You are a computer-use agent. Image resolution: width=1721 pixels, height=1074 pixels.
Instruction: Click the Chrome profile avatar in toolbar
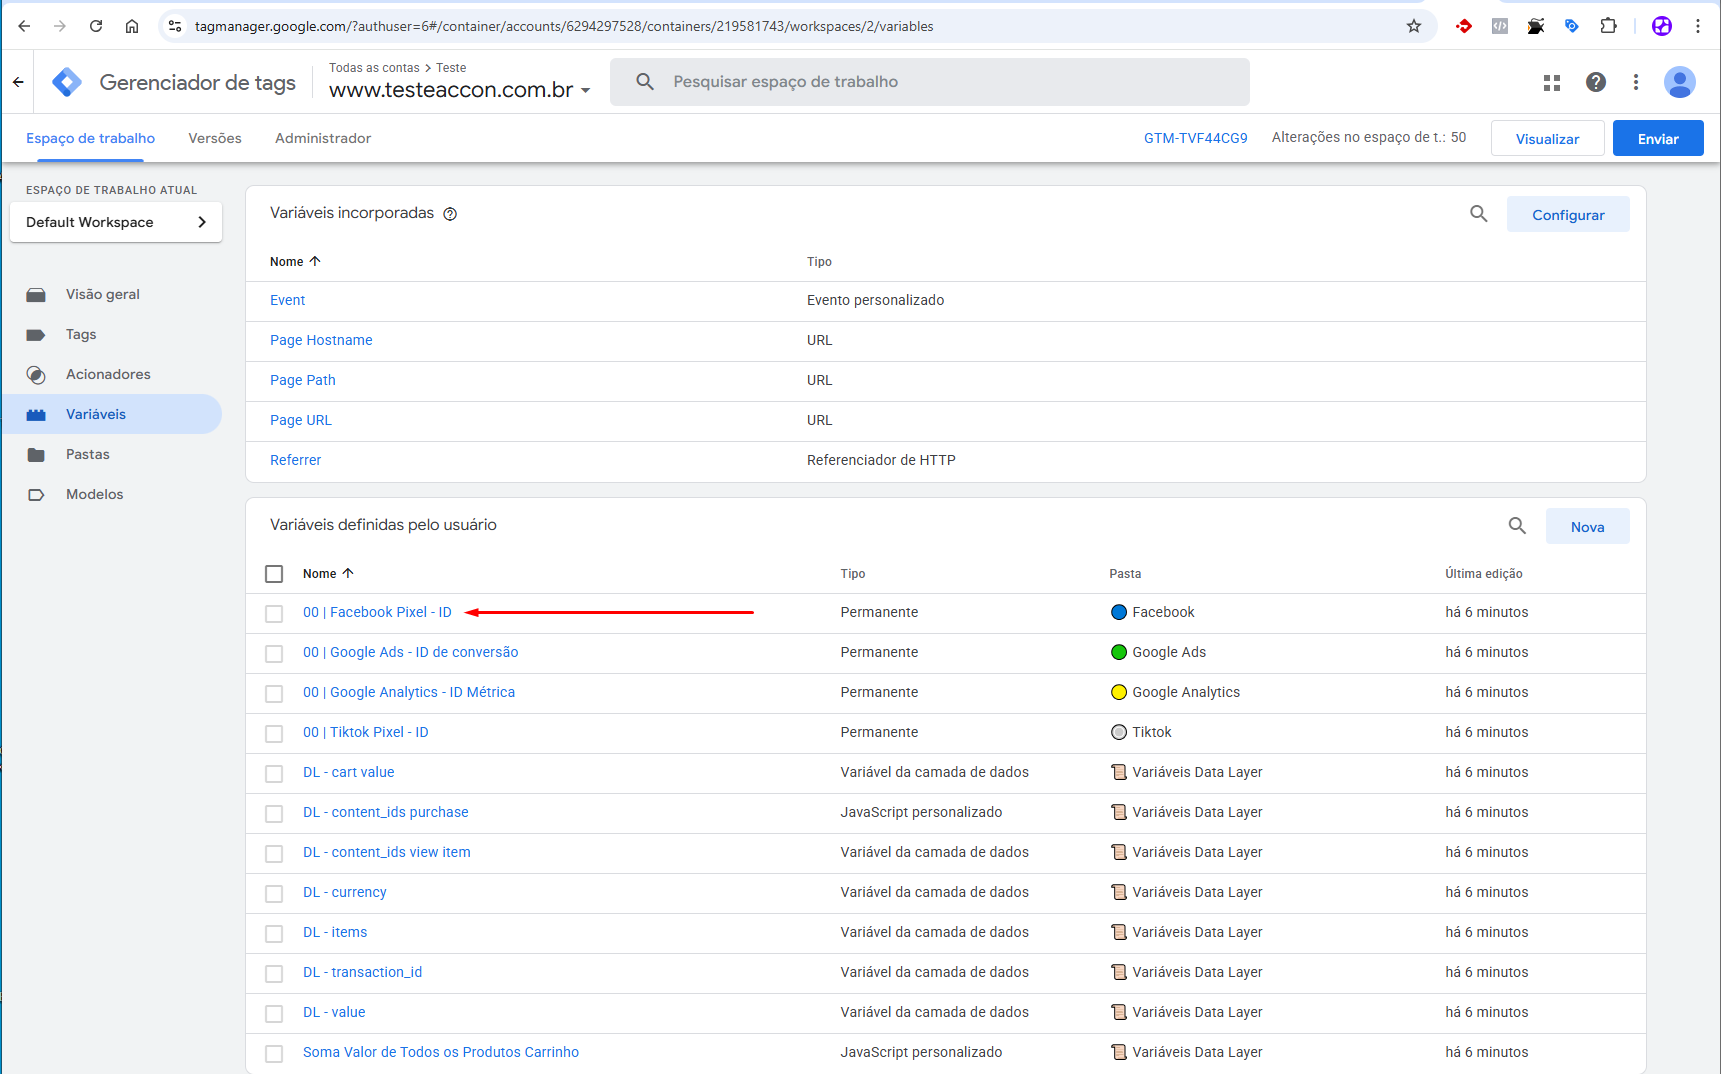coord(1662,26)
